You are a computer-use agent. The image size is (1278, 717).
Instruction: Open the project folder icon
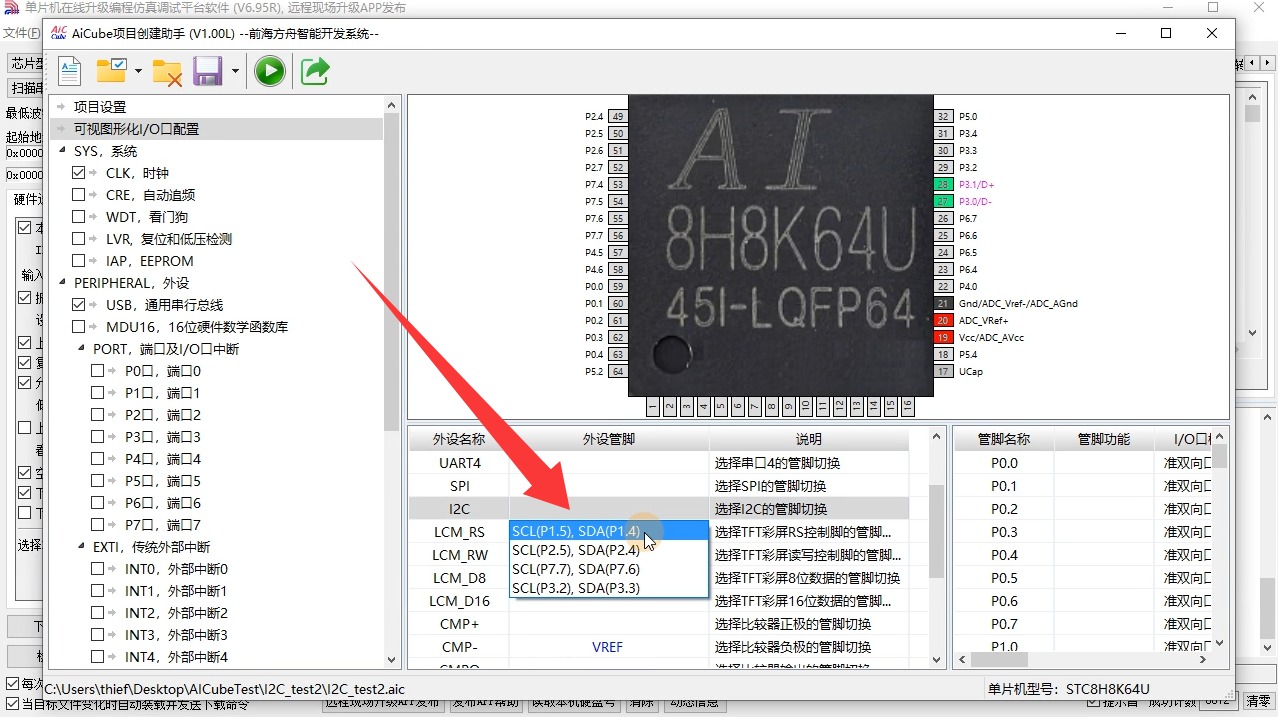tap(110, 71)
